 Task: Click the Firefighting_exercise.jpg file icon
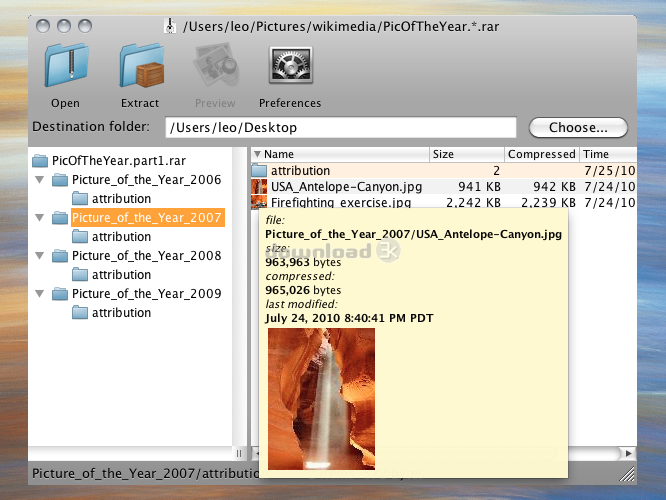[259, 203]
